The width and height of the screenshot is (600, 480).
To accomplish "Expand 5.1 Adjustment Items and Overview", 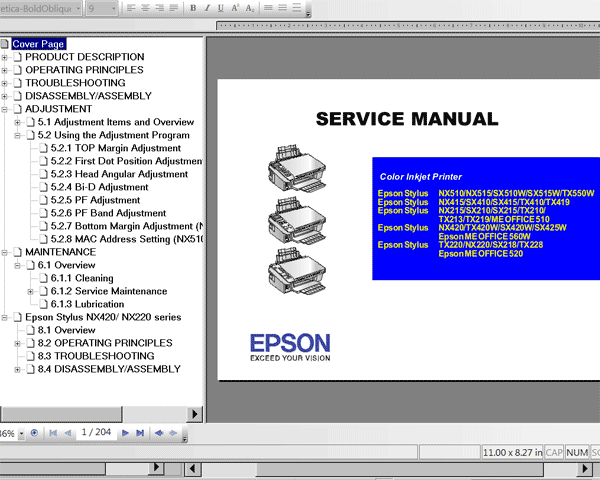I will (17, 122).
